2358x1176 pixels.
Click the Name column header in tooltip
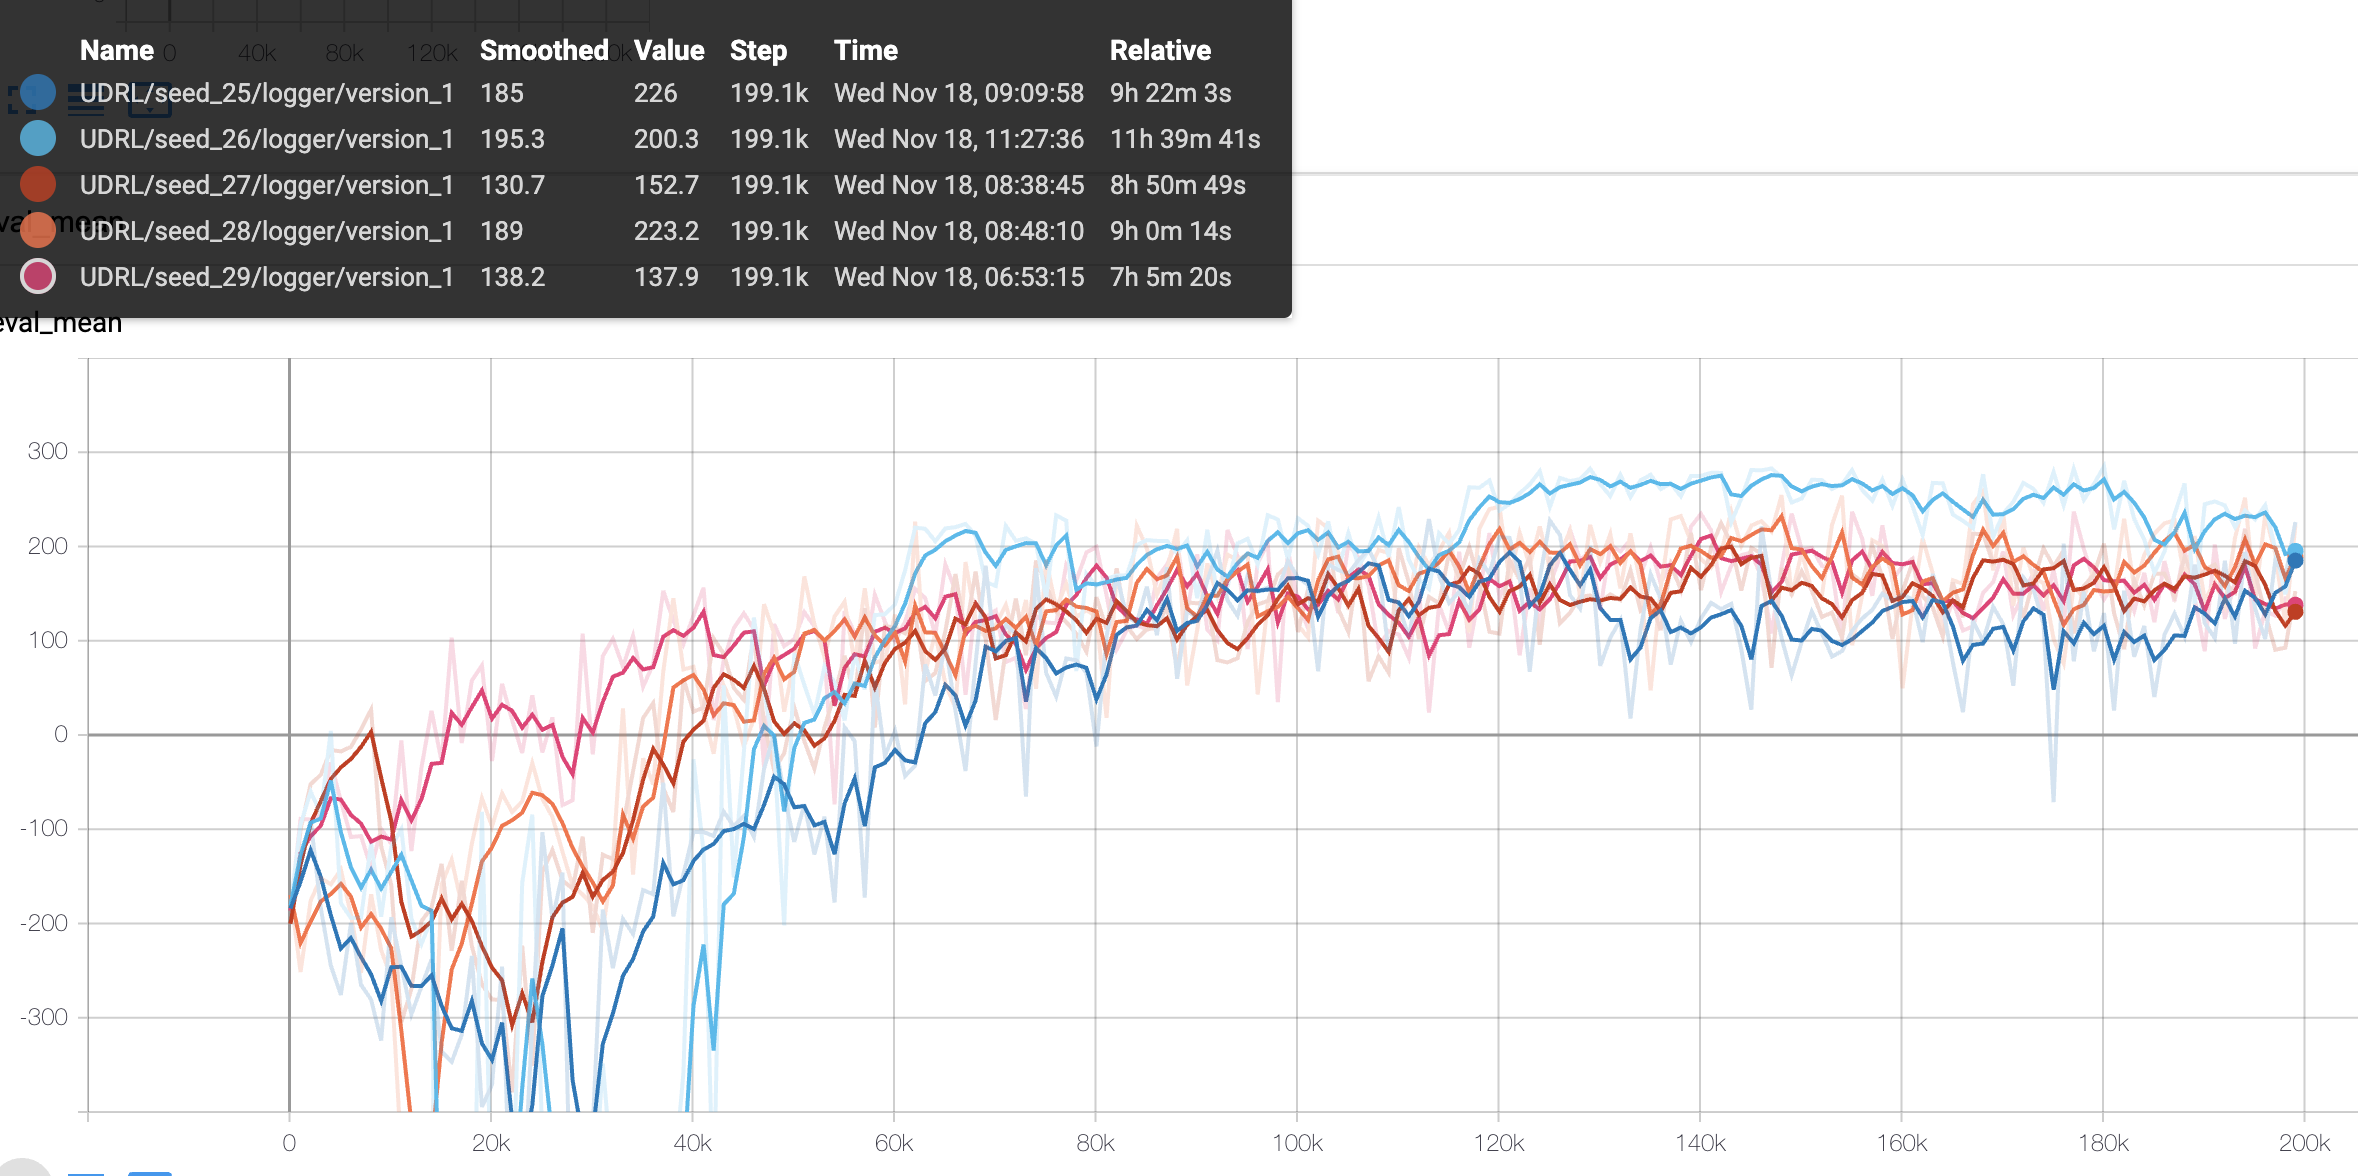[x=116, y=50]
